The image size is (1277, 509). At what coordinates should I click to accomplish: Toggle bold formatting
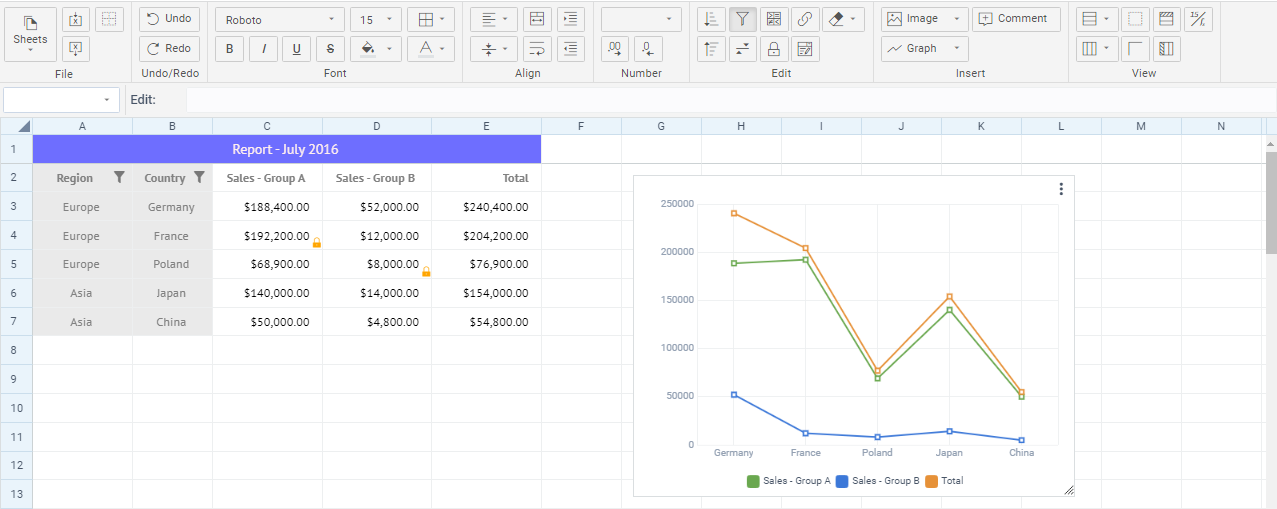point(230,49)
